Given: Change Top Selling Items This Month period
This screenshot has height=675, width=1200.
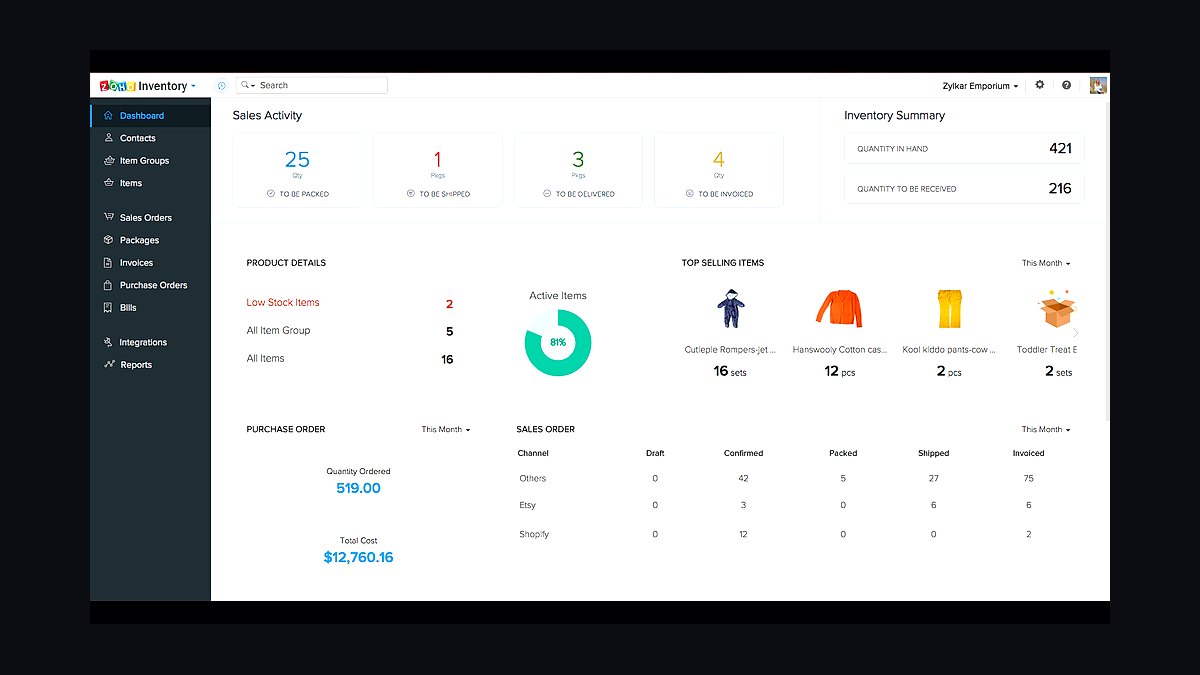Looking at the screenshot, I should coord(1046,263).
